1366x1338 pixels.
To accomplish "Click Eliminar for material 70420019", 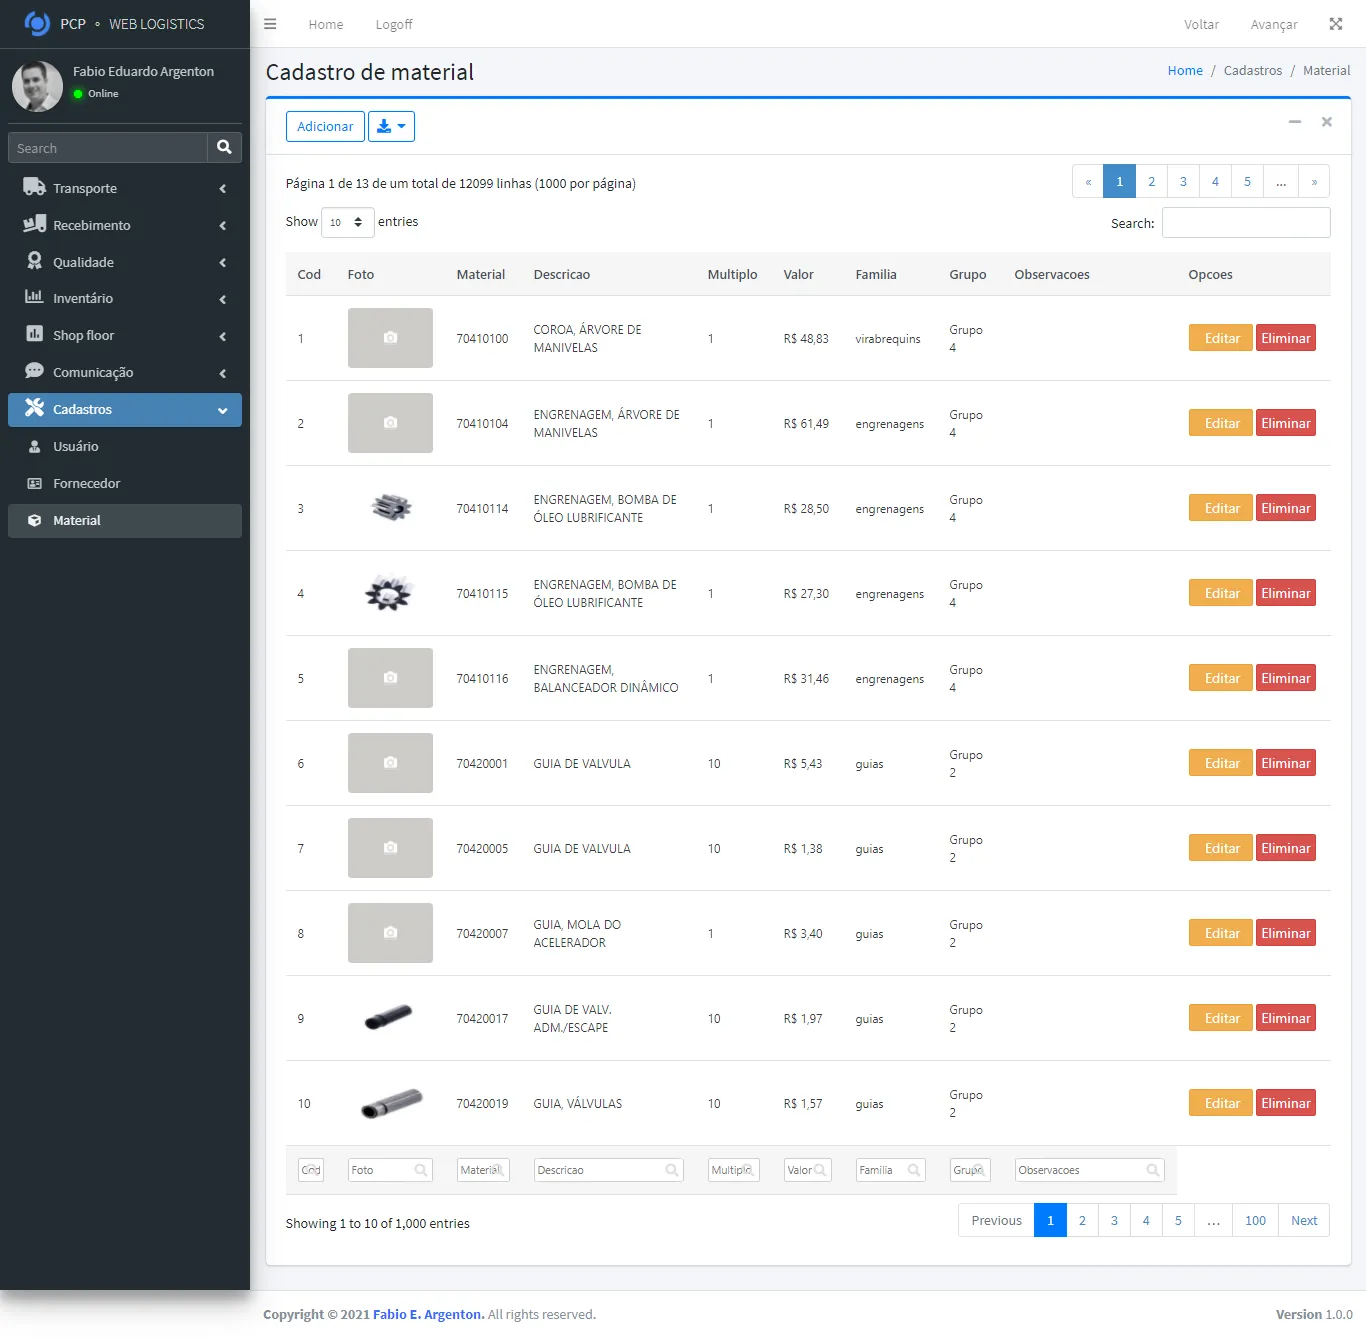I will click(x=1285, y=1103).
